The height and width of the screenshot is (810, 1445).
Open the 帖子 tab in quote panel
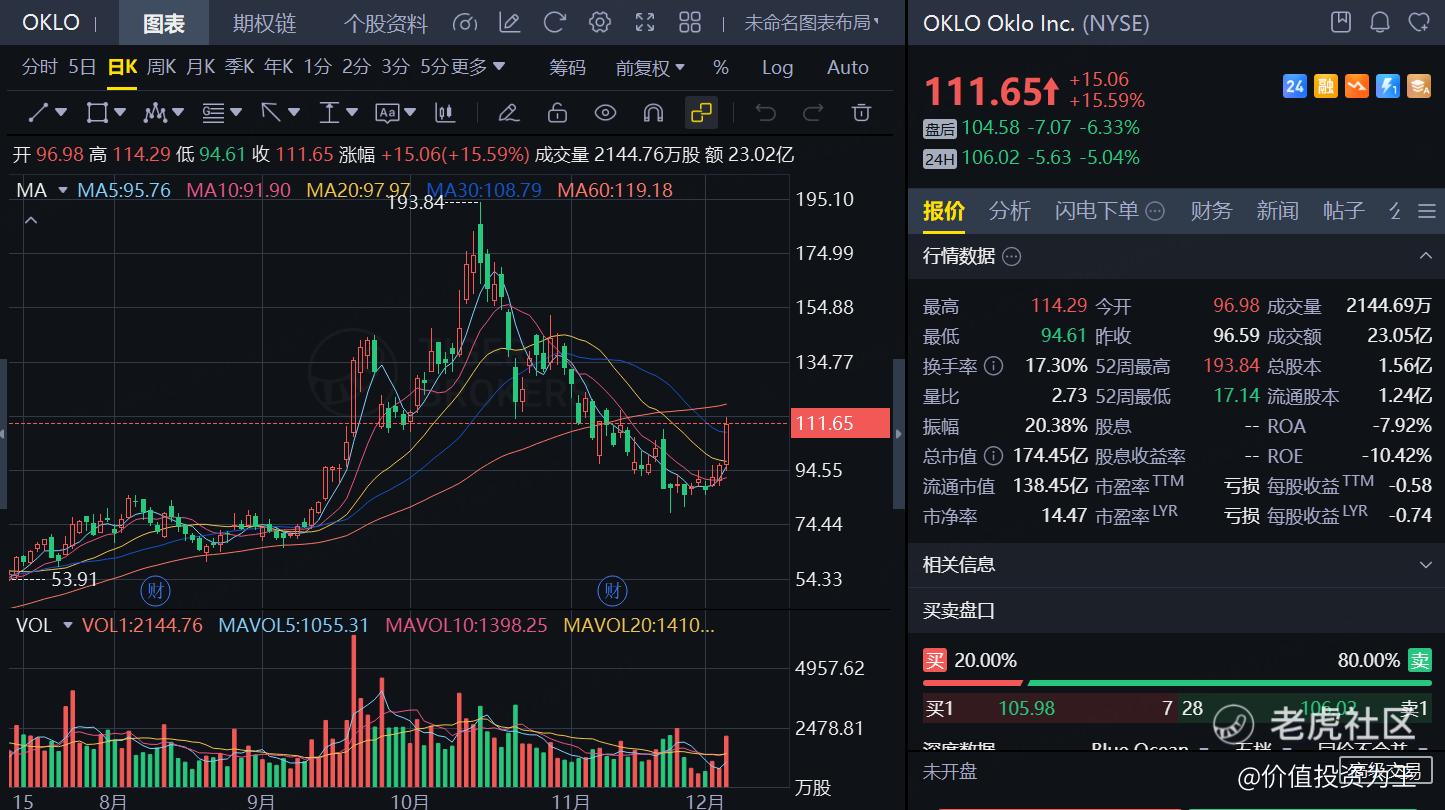tap(1343, 211)
